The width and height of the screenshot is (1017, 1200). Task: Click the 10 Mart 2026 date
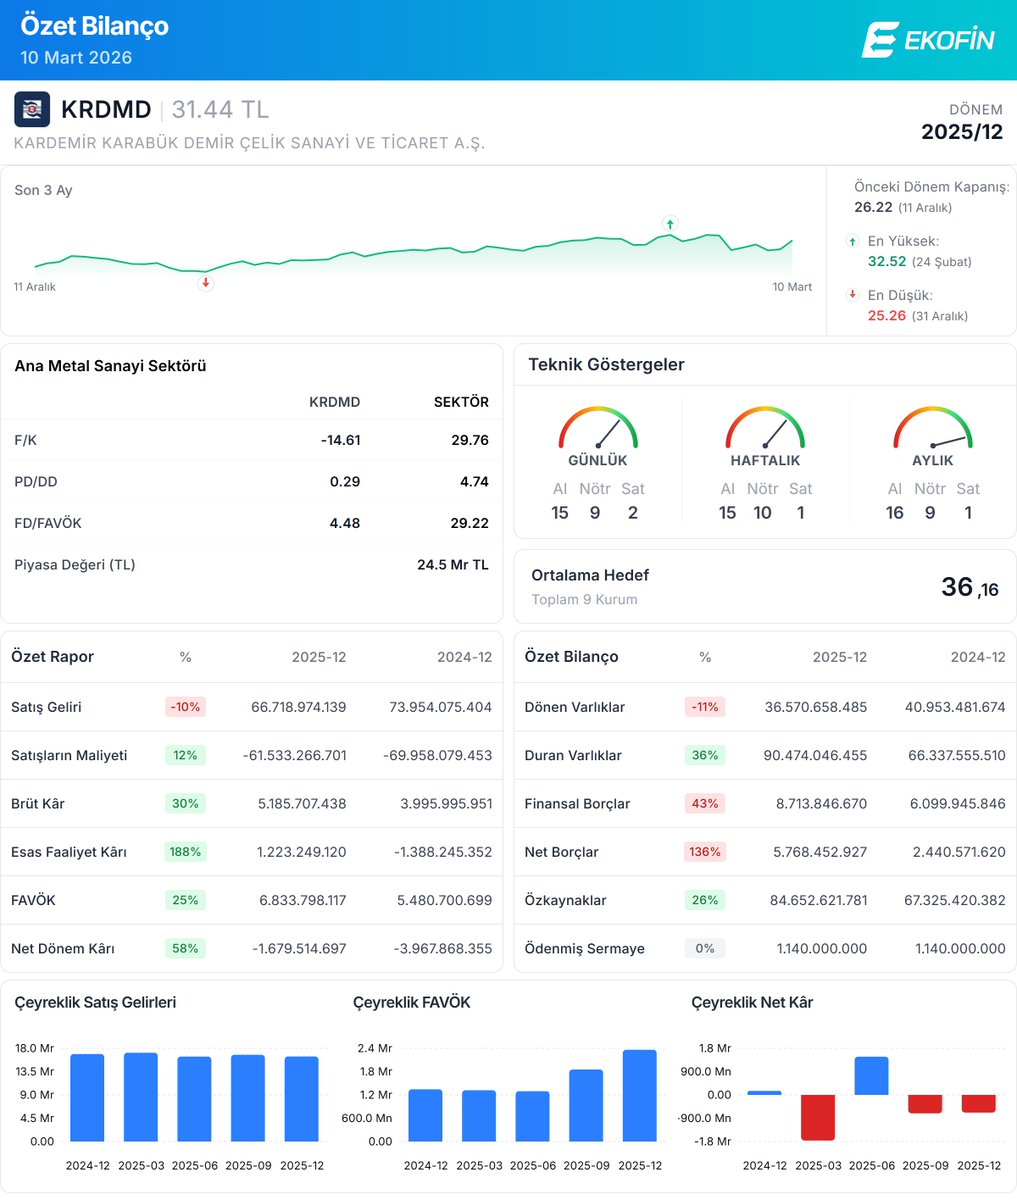(x=76, y=58)
